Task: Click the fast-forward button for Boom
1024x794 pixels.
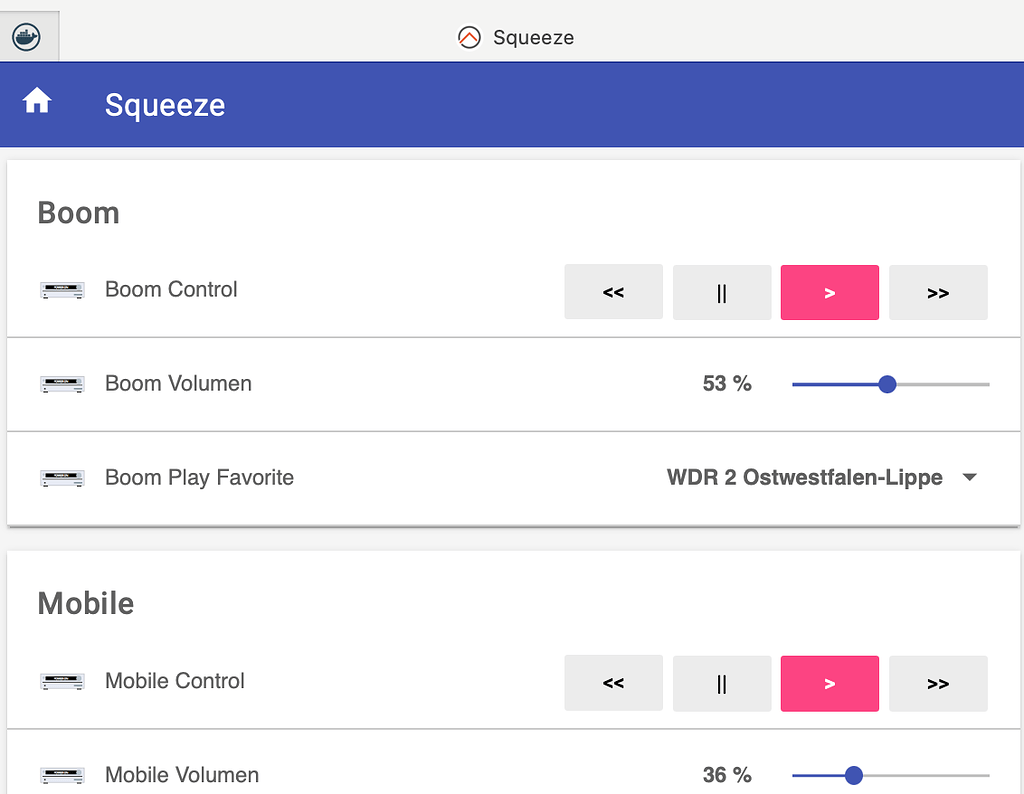Action: pyautogui.click(x=937, y=292)
